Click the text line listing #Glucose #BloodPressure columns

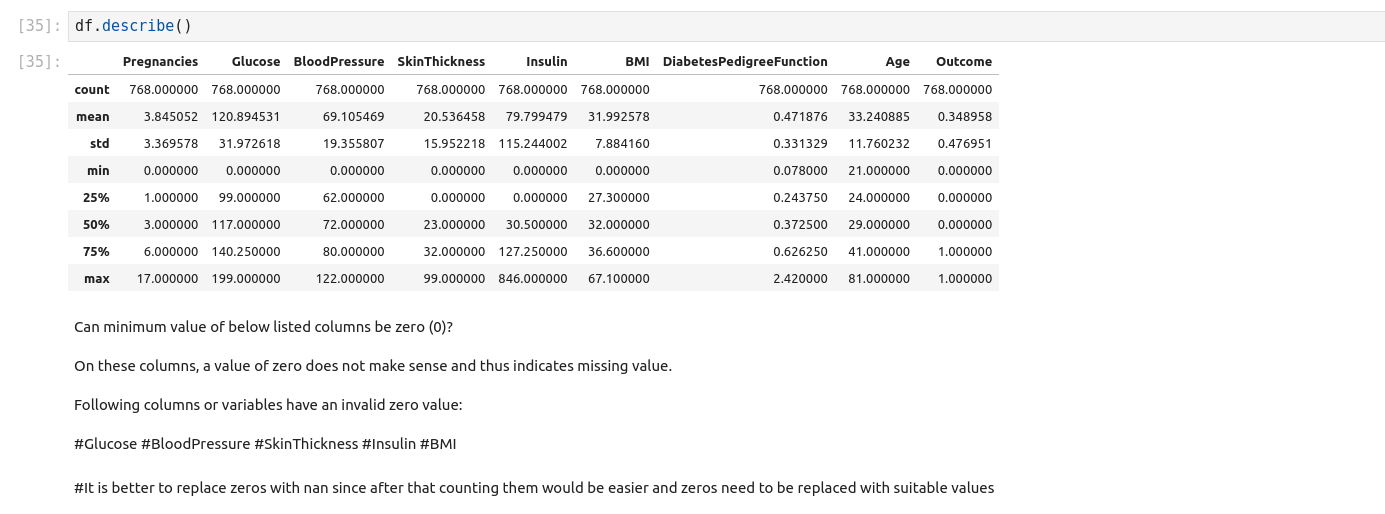coord(265,444)
